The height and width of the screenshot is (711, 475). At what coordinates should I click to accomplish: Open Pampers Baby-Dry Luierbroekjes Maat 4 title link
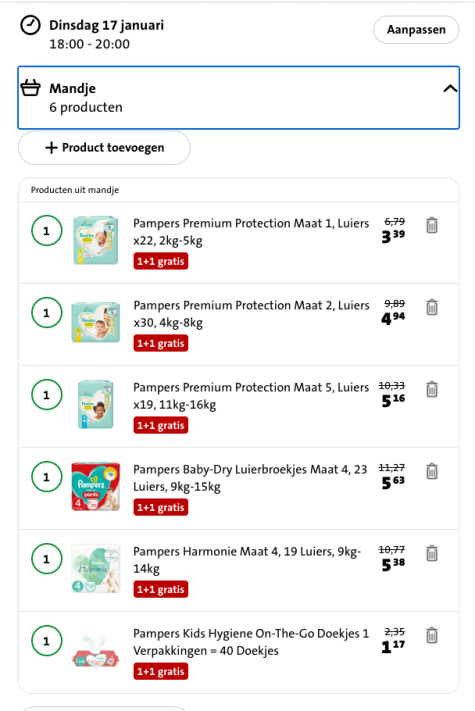click(x=250, y=478)
